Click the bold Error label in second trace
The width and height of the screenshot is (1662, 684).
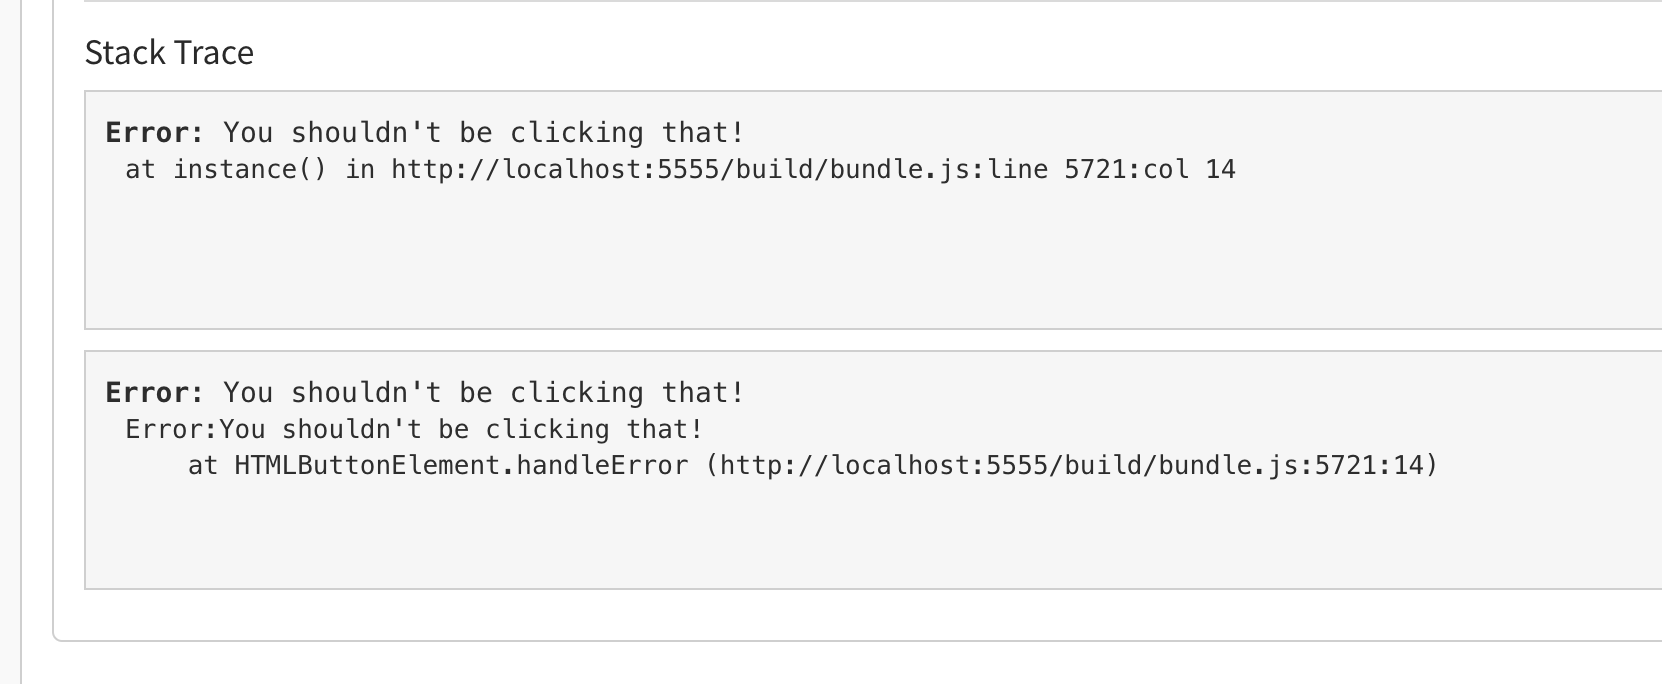point(154,393)
